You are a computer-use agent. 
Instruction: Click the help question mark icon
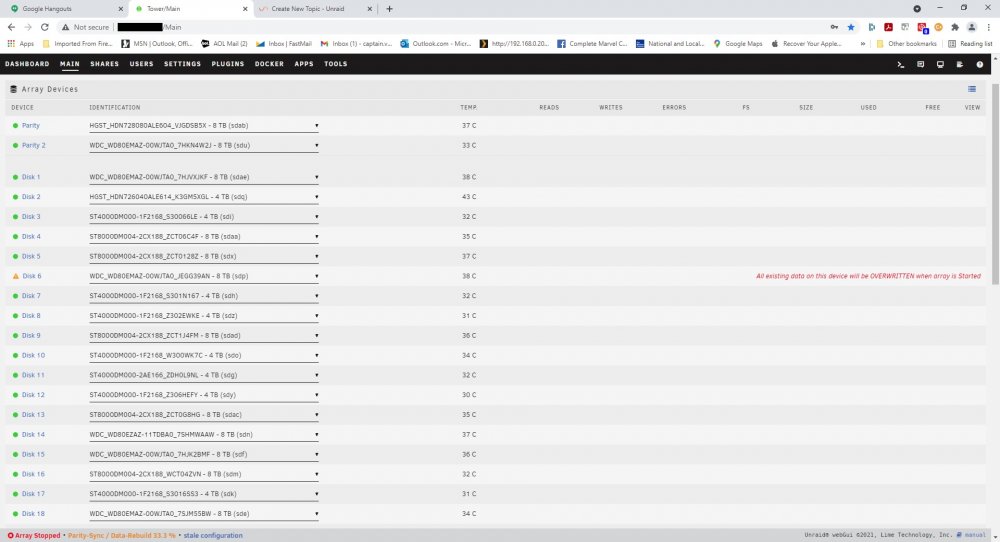[980, 64]
